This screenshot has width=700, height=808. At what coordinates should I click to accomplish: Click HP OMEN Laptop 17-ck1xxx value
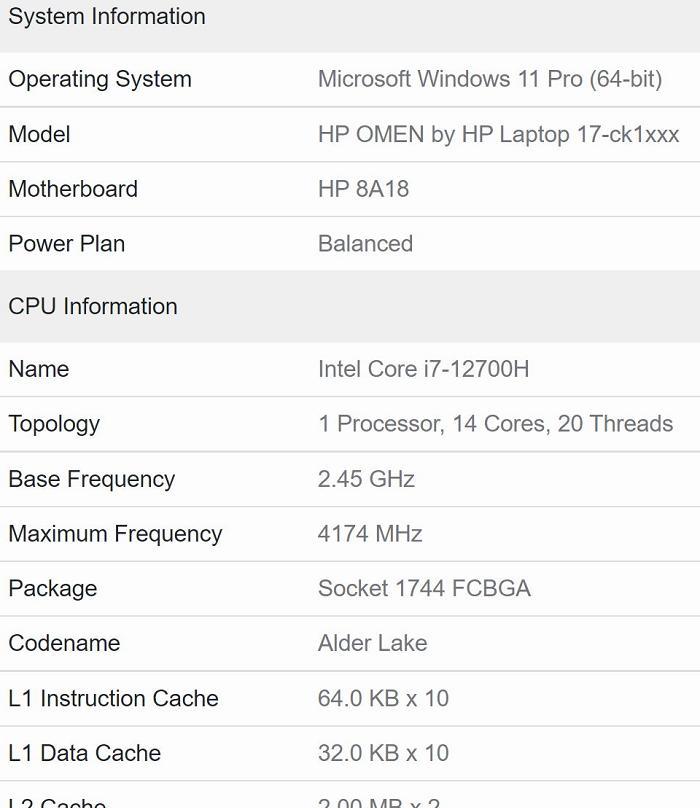click(x=498, y=134)
